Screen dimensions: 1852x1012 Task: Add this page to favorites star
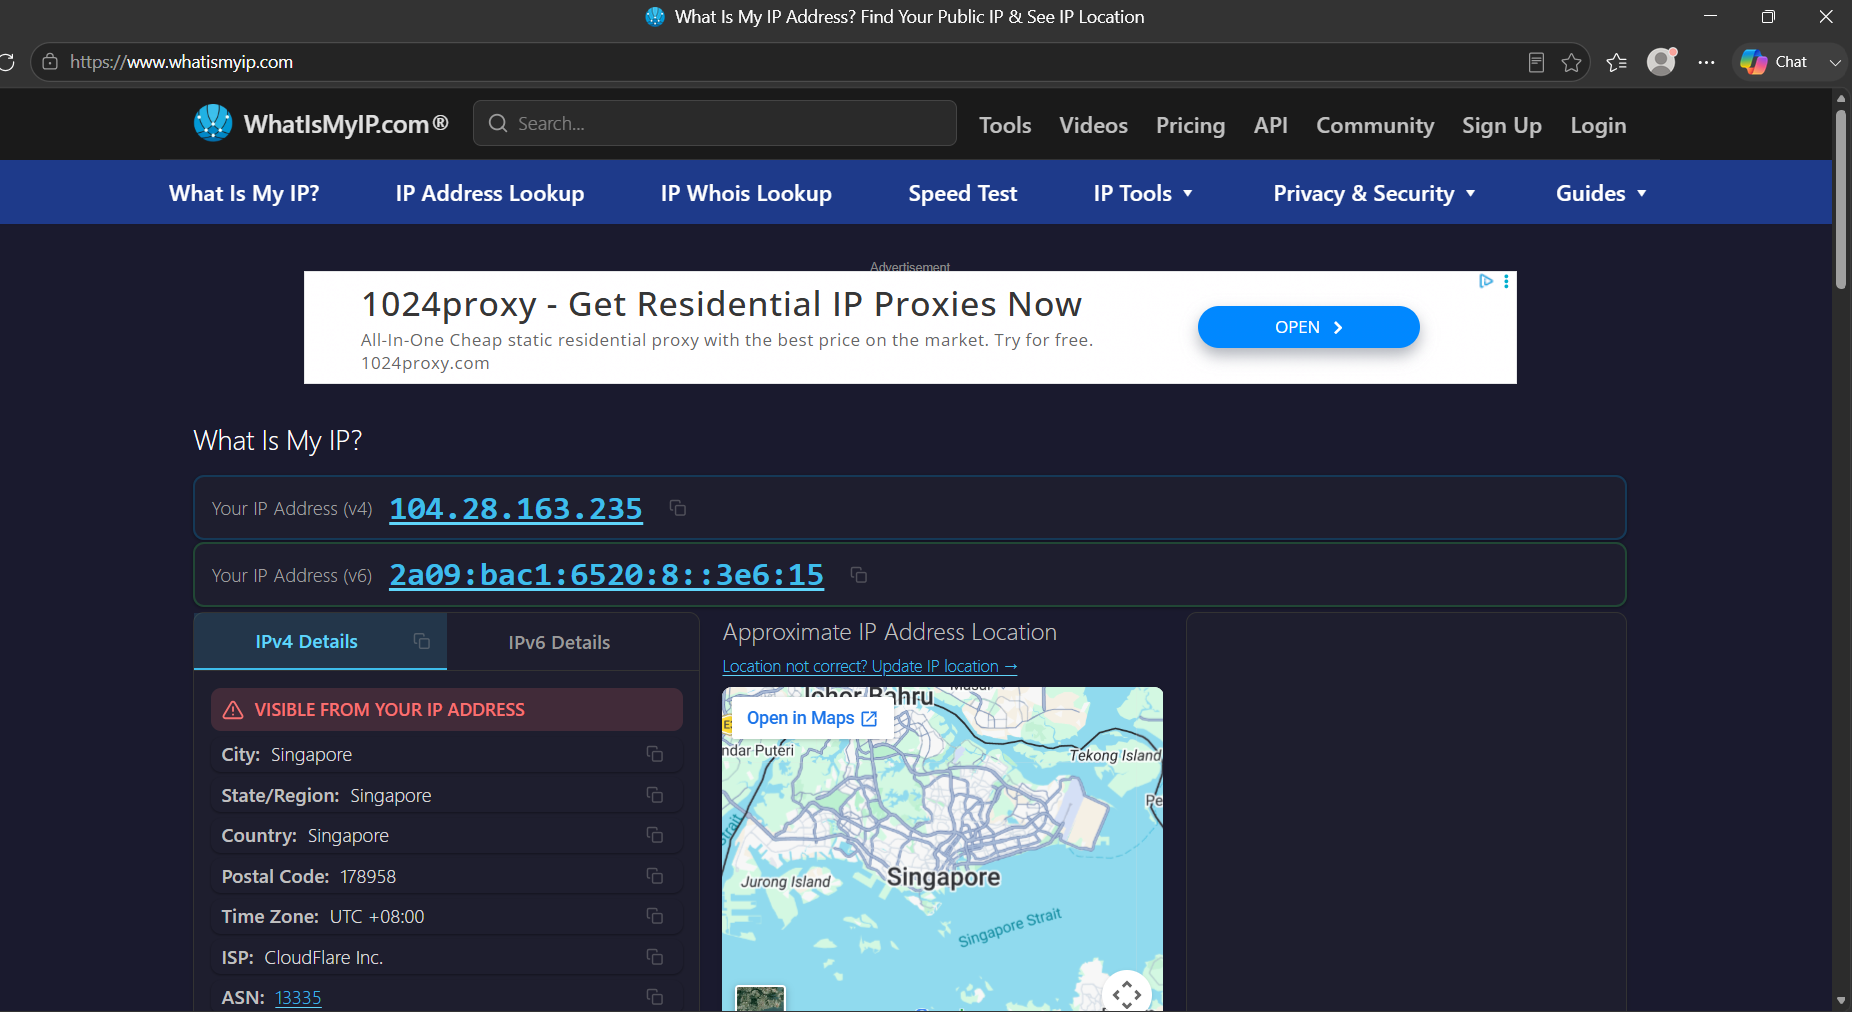(1571, 62)
